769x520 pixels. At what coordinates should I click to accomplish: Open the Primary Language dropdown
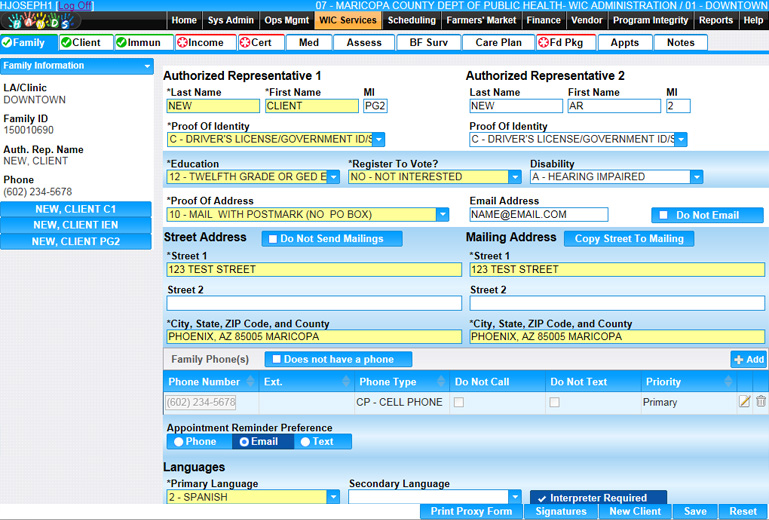coord(333,497)
